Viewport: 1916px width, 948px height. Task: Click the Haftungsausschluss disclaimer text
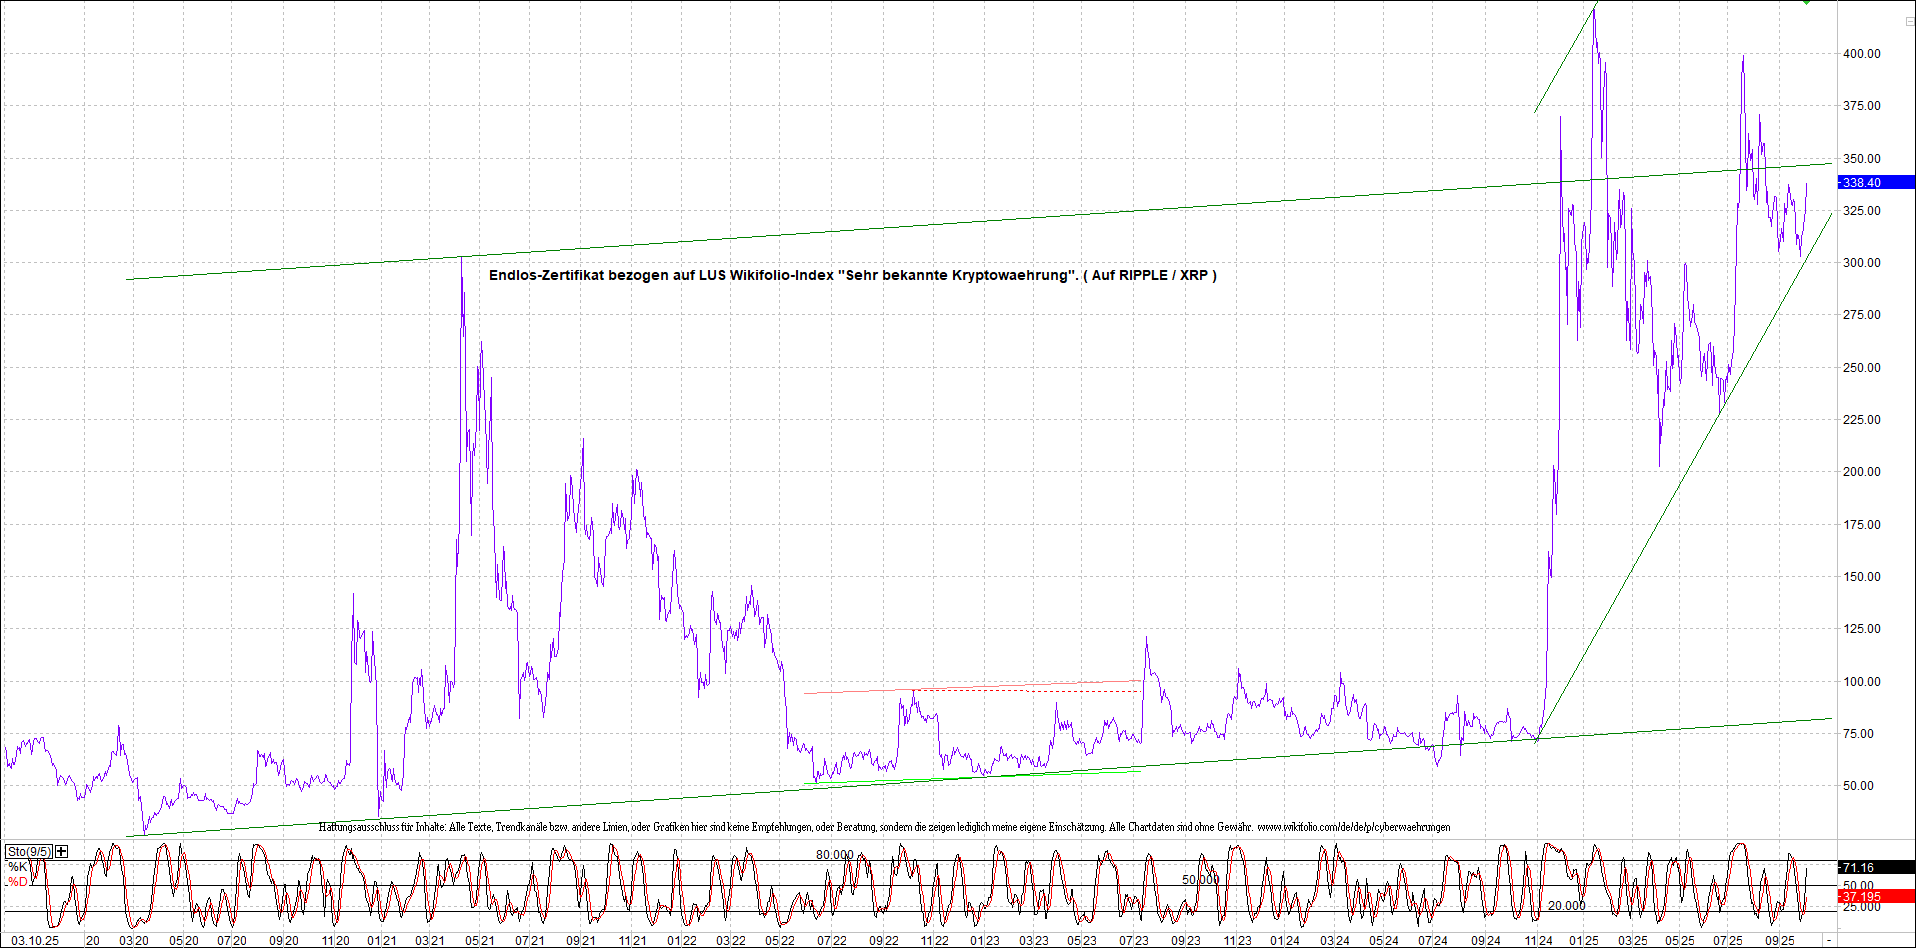tap(780, 827)
